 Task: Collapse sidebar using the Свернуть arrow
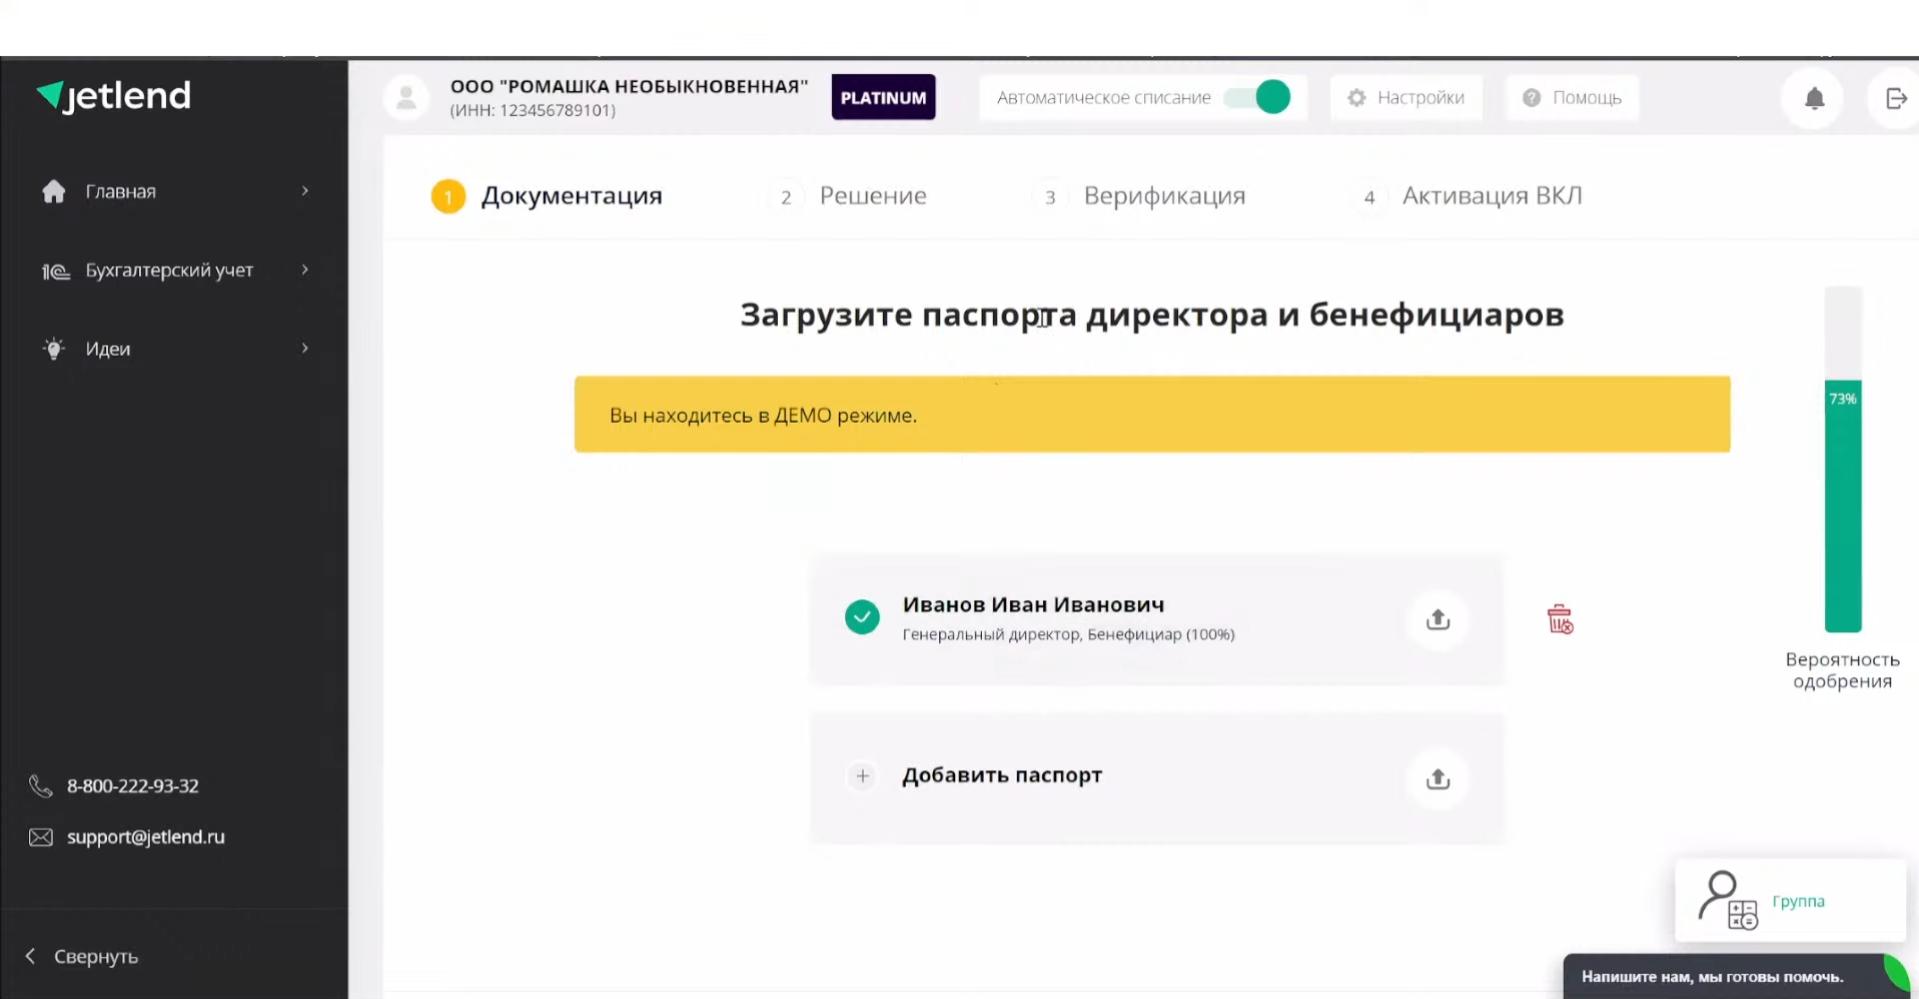coord(30,956)
